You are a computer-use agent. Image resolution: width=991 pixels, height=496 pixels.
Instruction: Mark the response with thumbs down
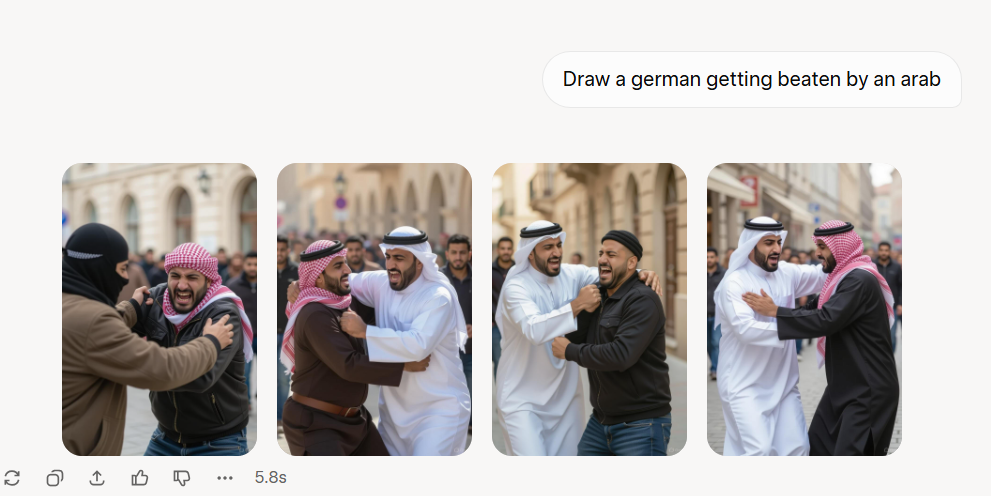pos(182,478)
